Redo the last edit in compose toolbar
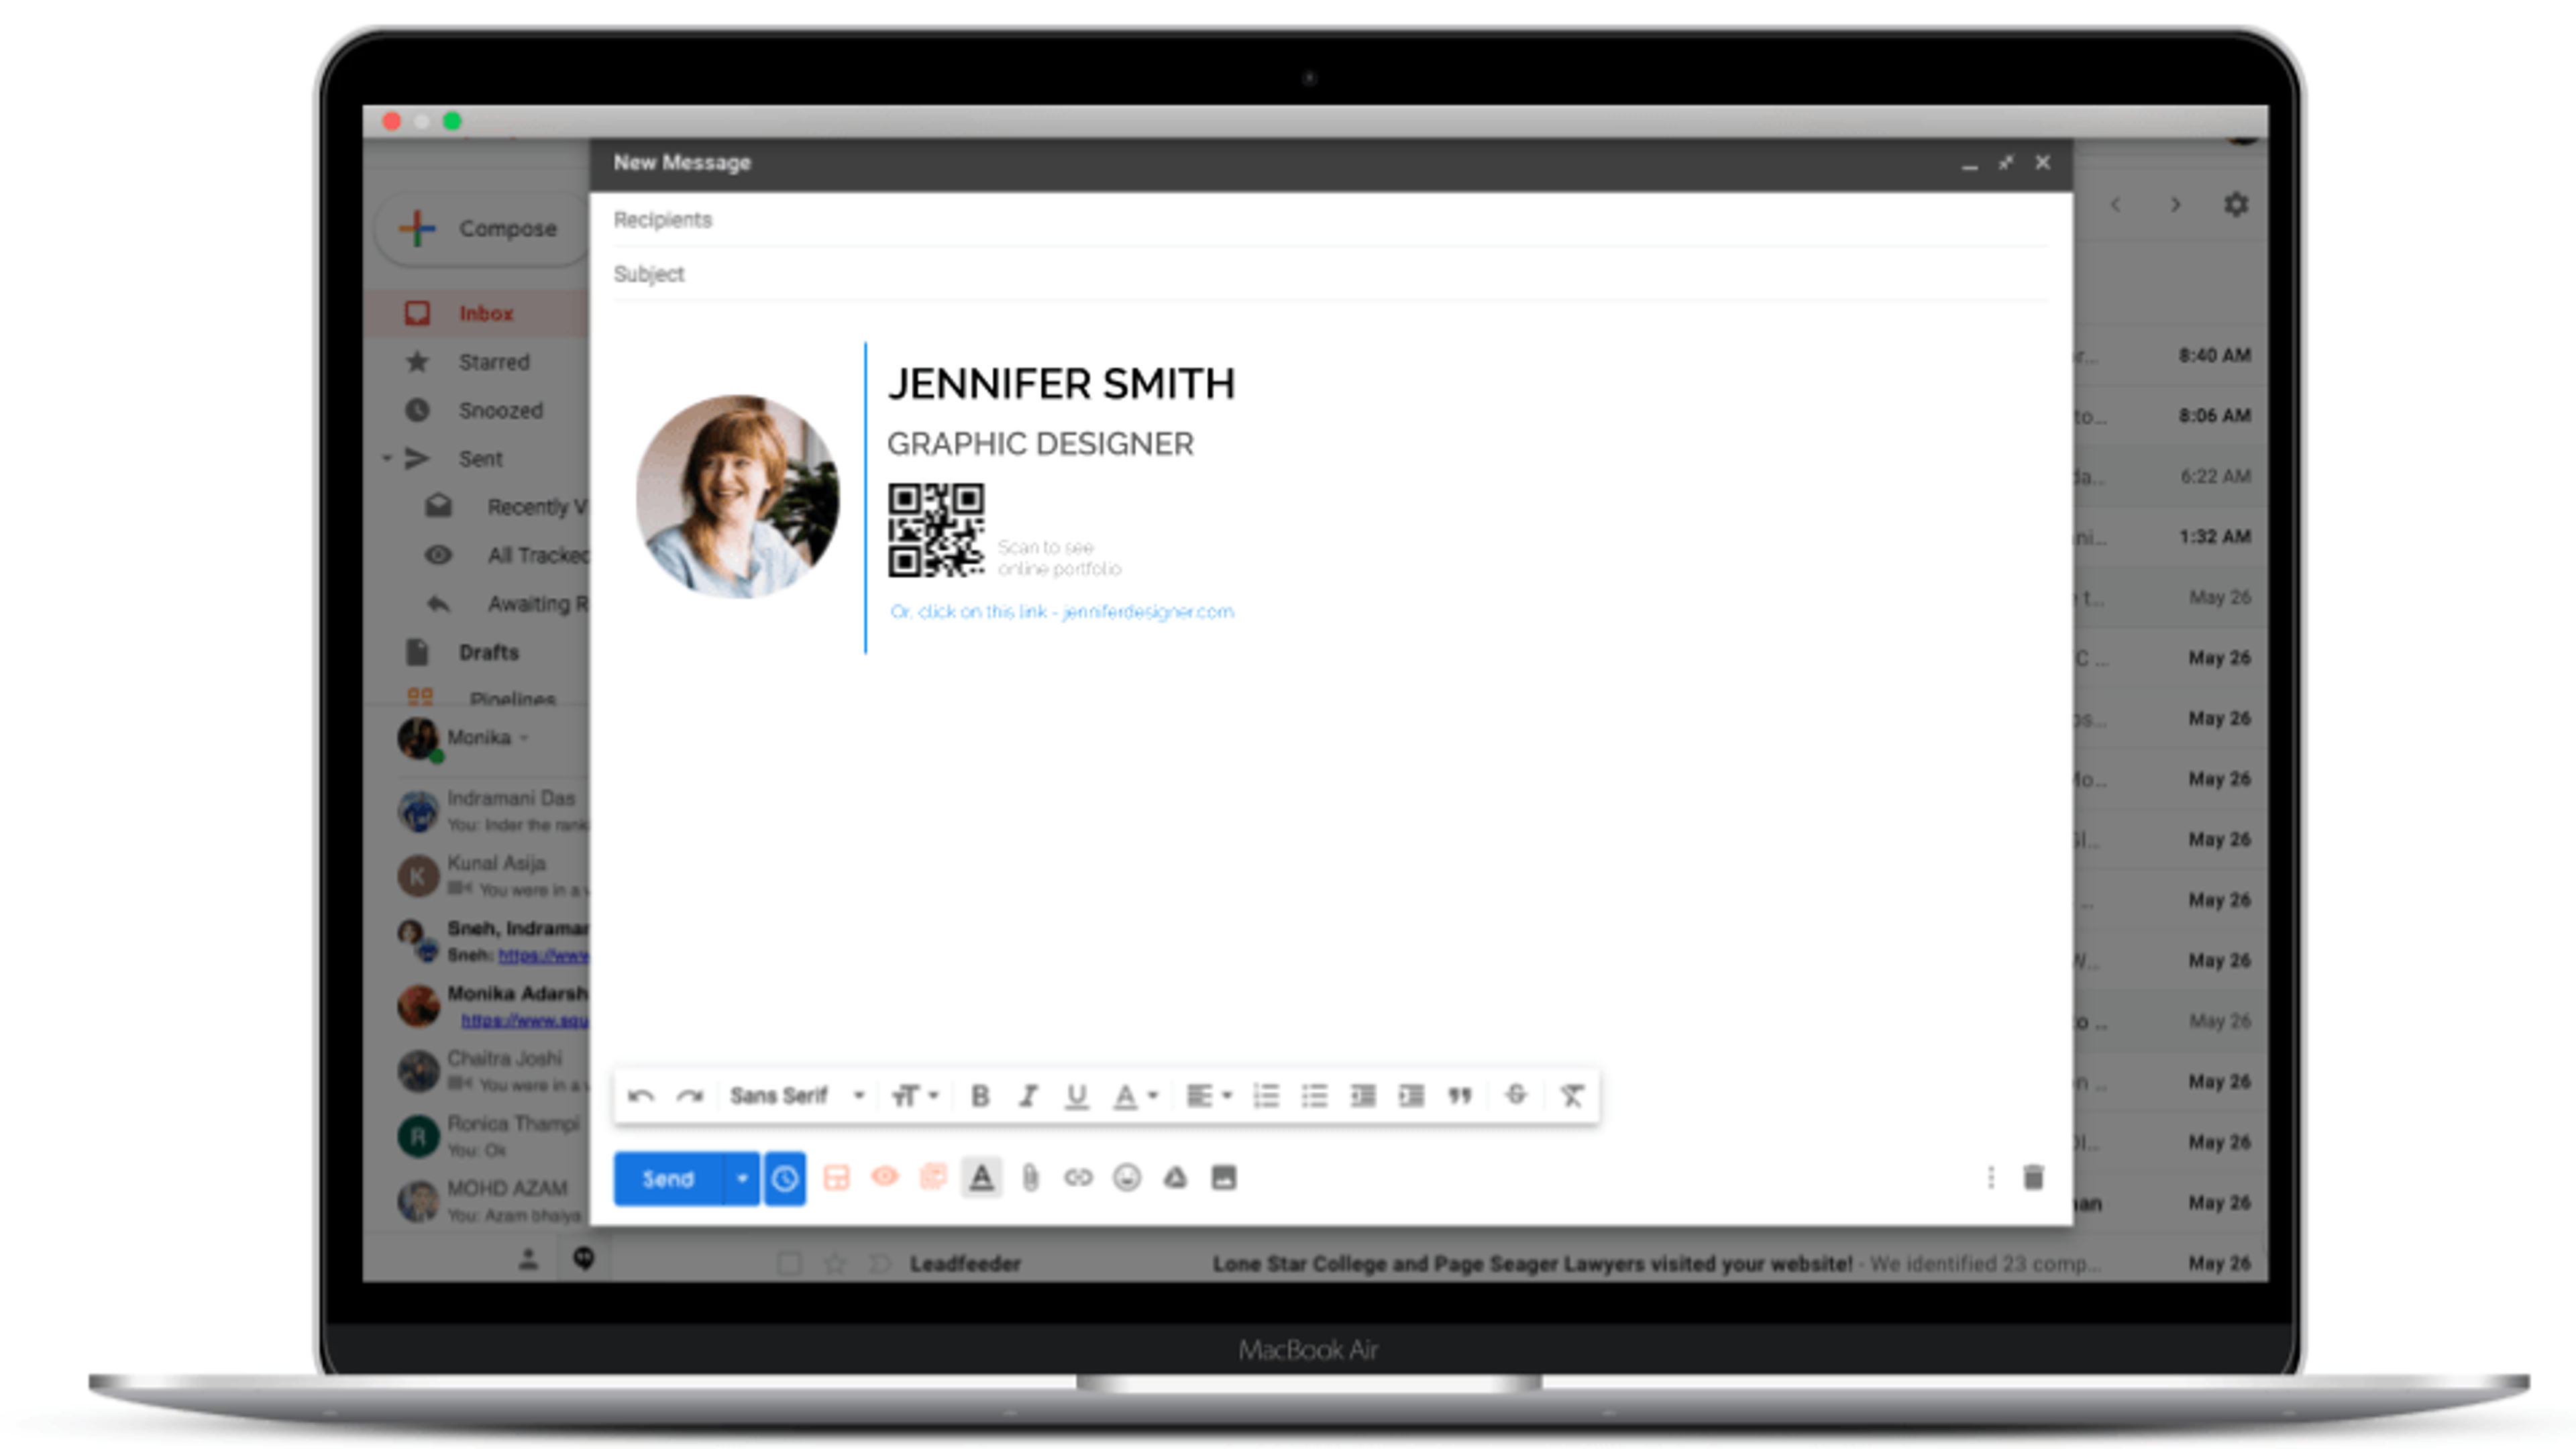Image resolution: width=2576 pixels, height=1449 pixels. (x=689, y=1096)
